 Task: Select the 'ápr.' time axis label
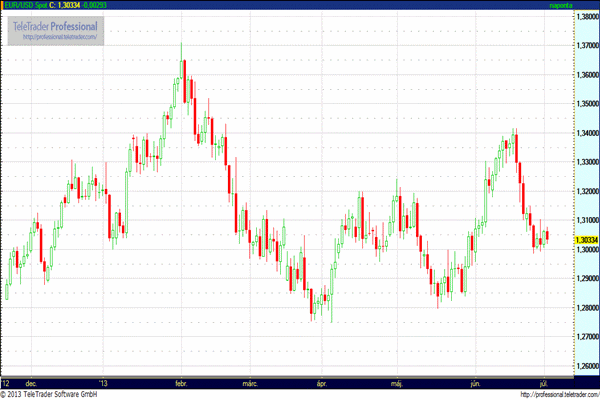pos(322,383)
